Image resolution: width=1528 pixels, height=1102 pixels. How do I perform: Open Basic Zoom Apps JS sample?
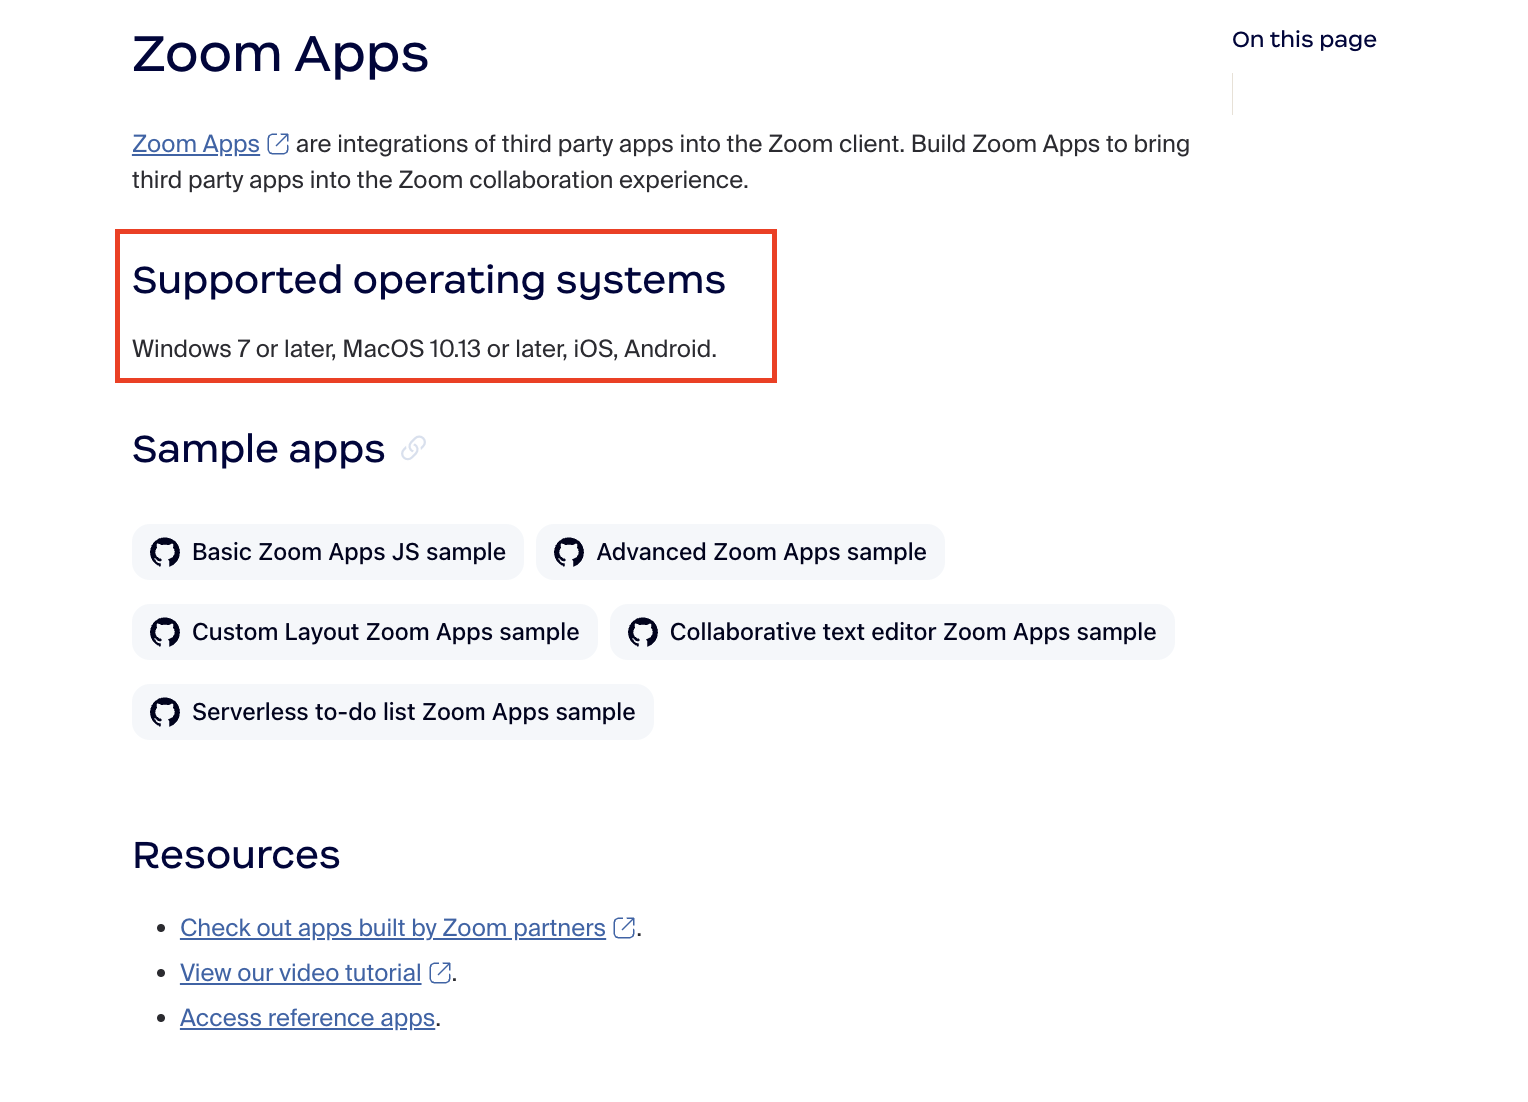pyautogui.click(x=328, y=552)
